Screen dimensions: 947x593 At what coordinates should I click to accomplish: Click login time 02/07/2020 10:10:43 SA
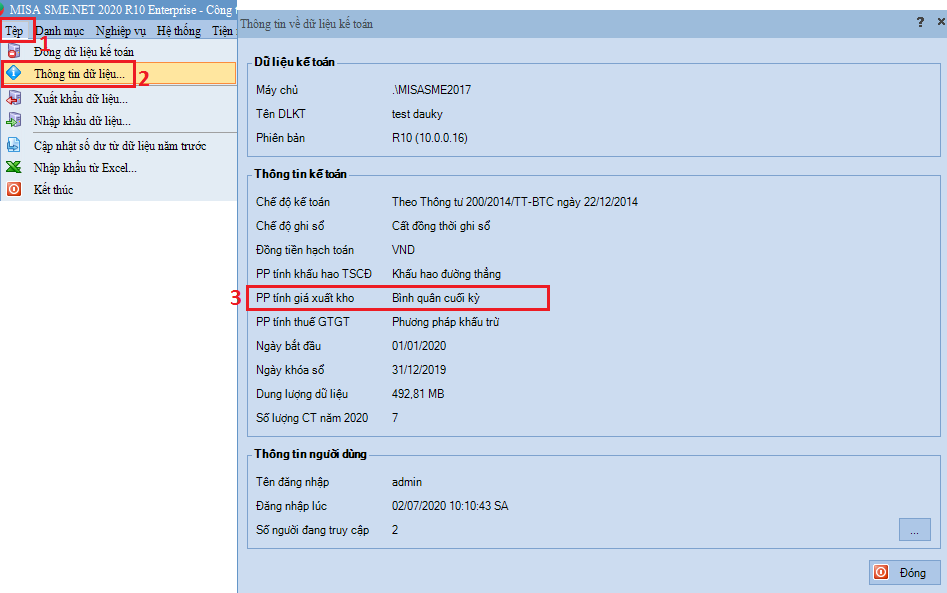click(450, 506)
